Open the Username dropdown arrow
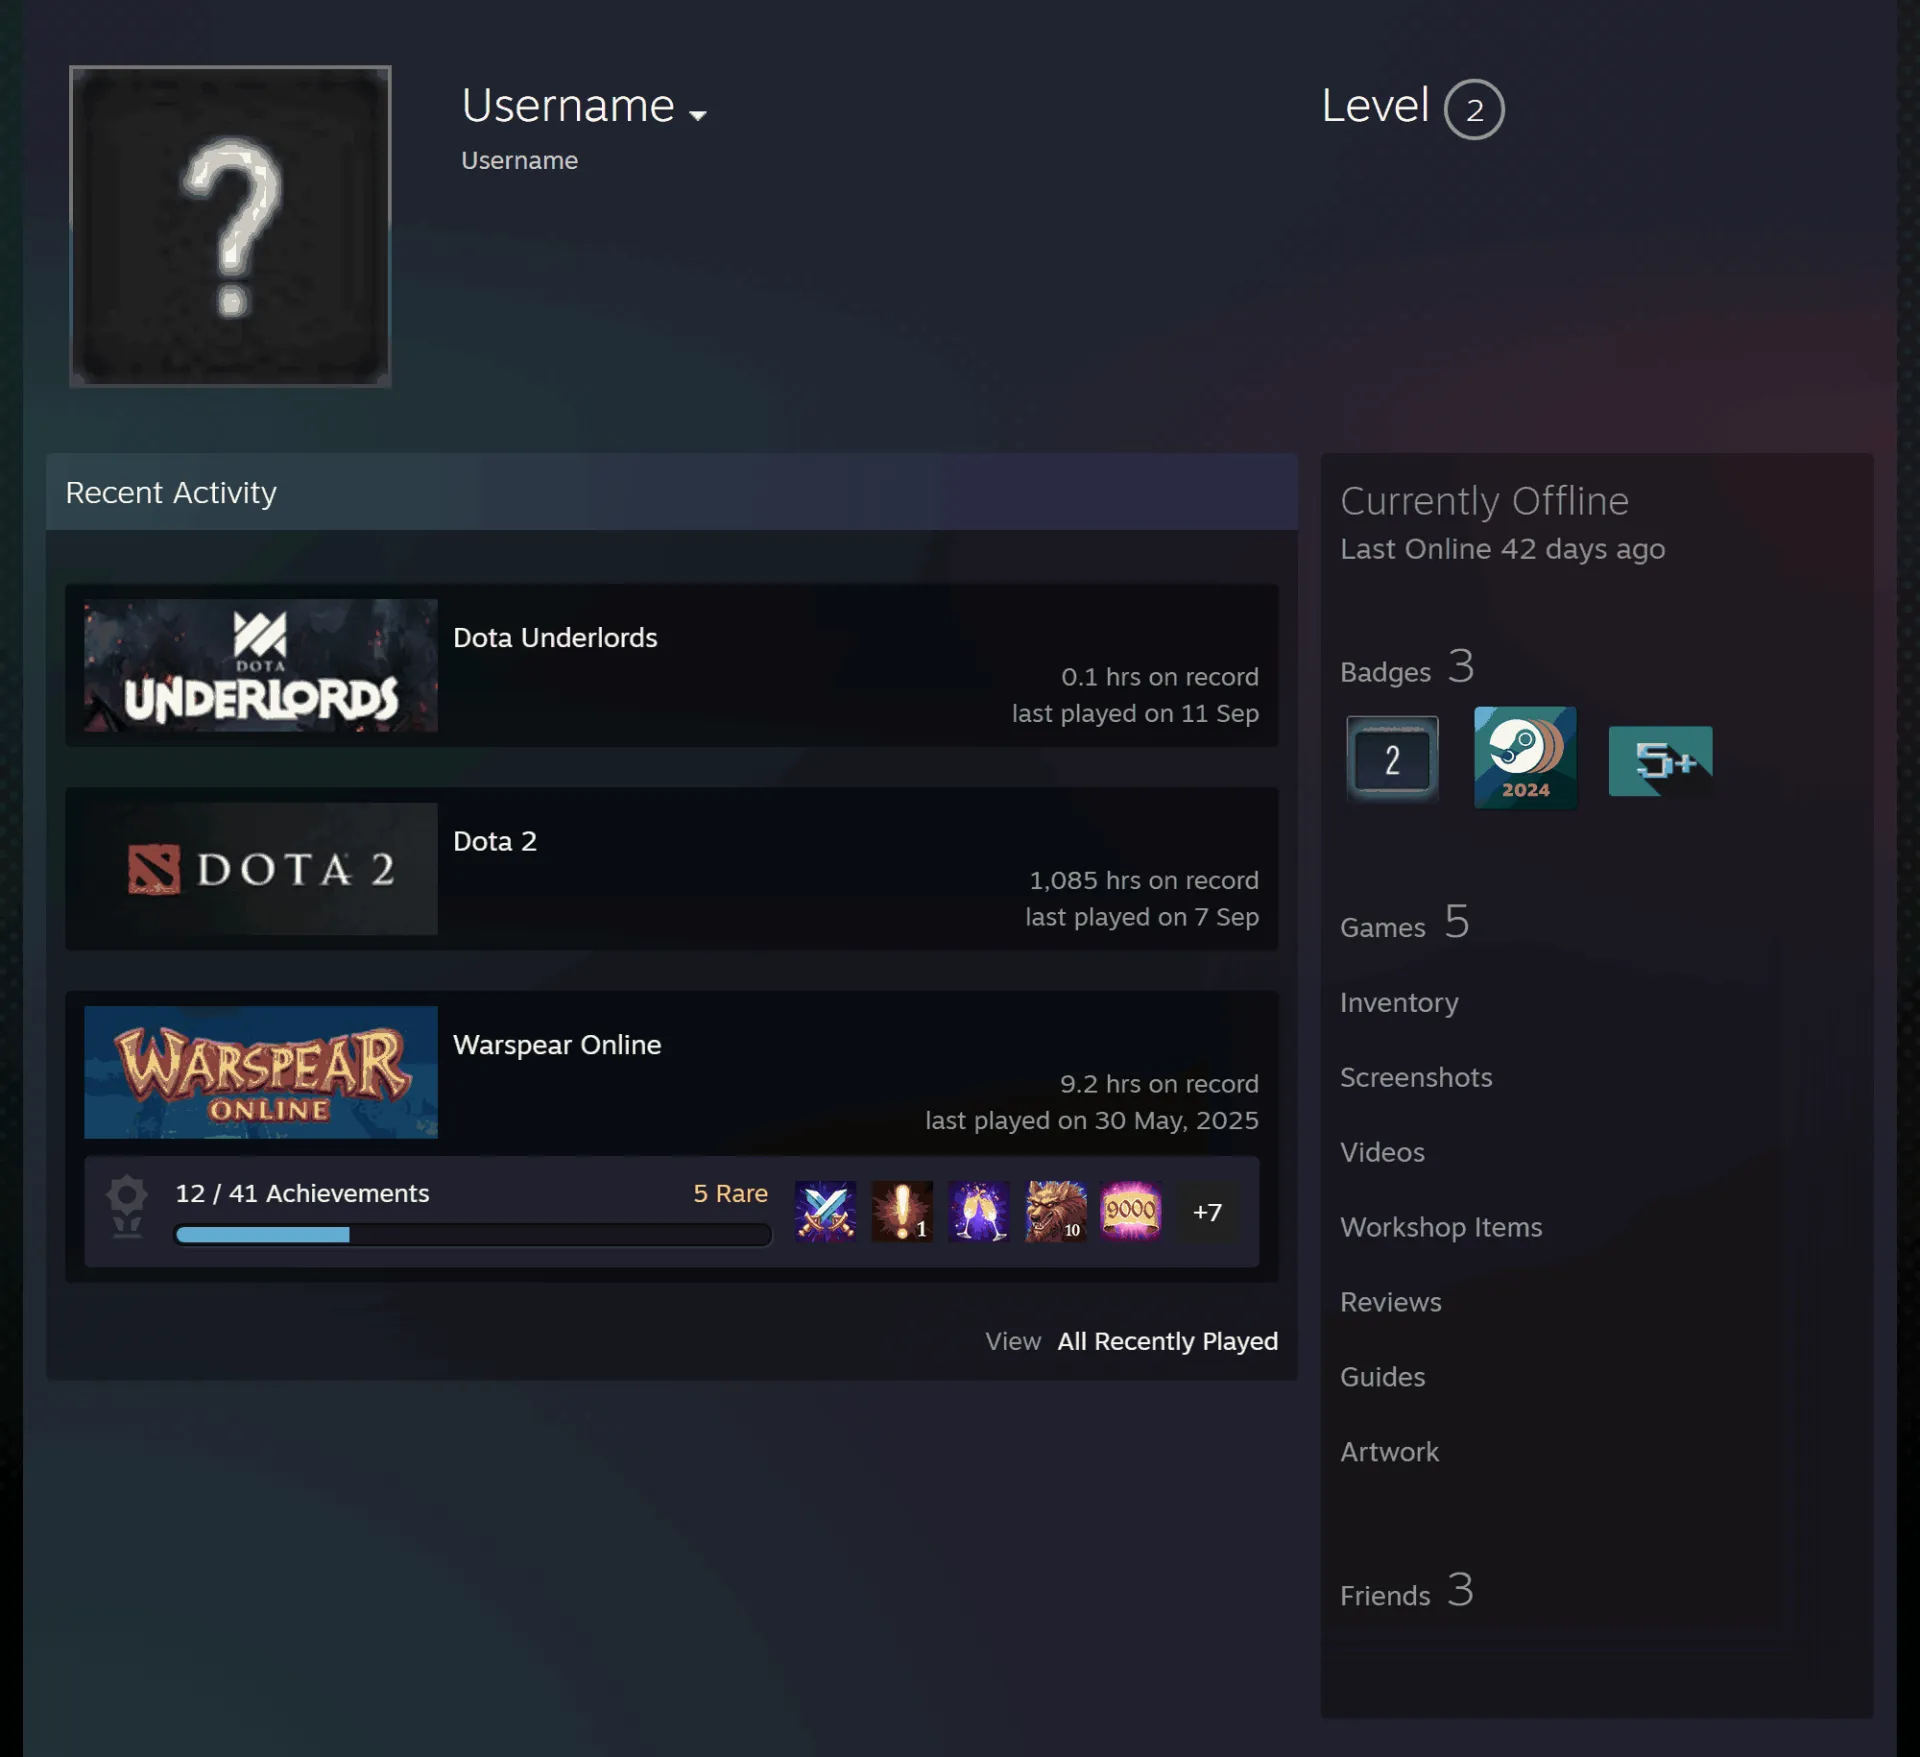The height and width of the screenshot is (1757, 1920). click(x=698, y=115)
